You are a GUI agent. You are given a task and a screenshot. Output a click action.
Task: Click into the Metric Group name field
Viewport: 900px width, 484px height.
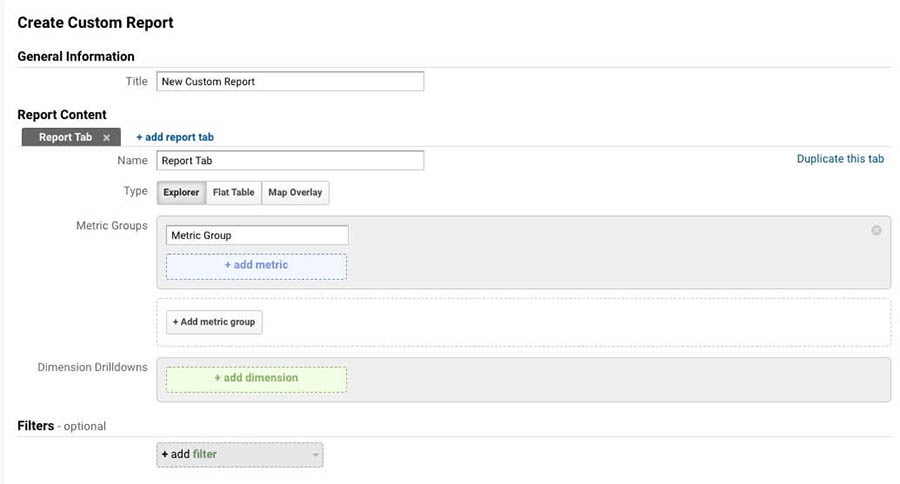point(257,235)
